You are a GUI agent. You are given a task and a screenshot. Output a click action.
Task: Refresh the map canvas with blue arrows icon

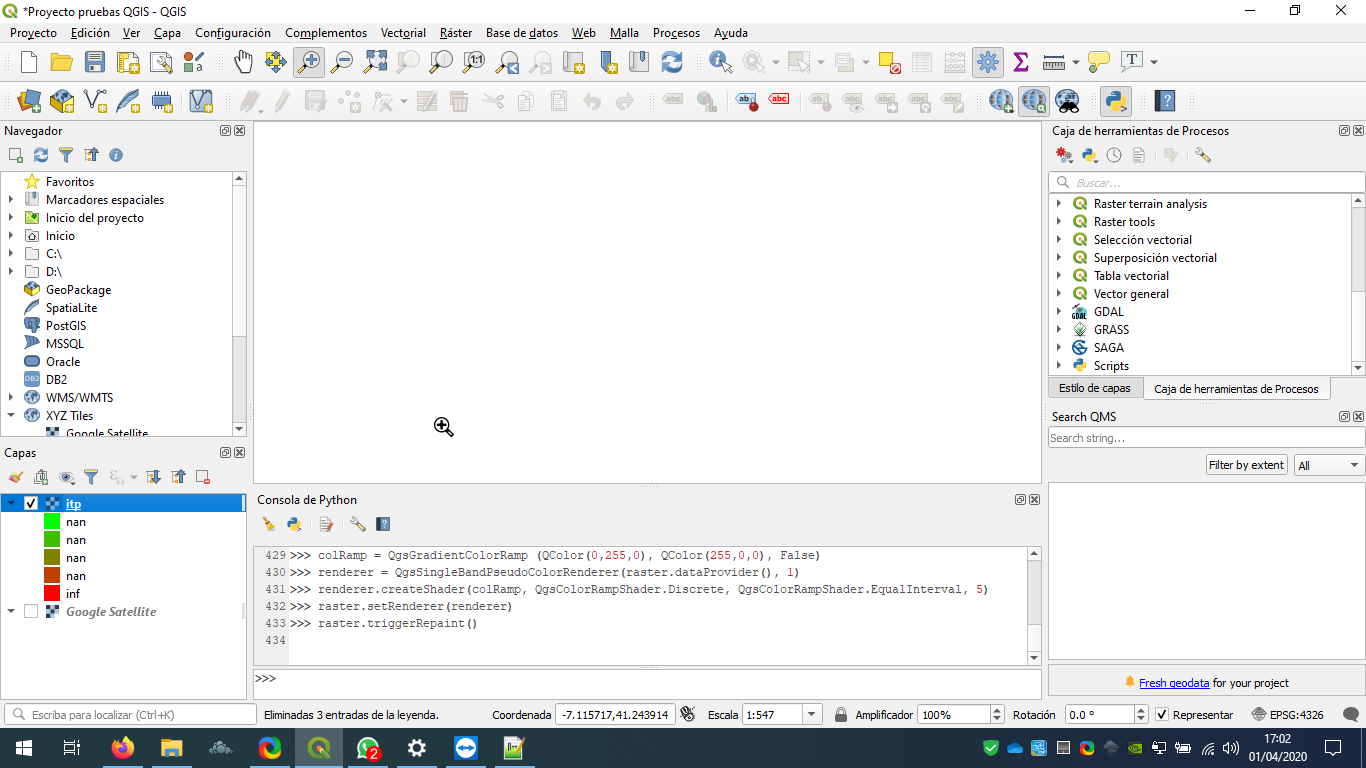672,62
